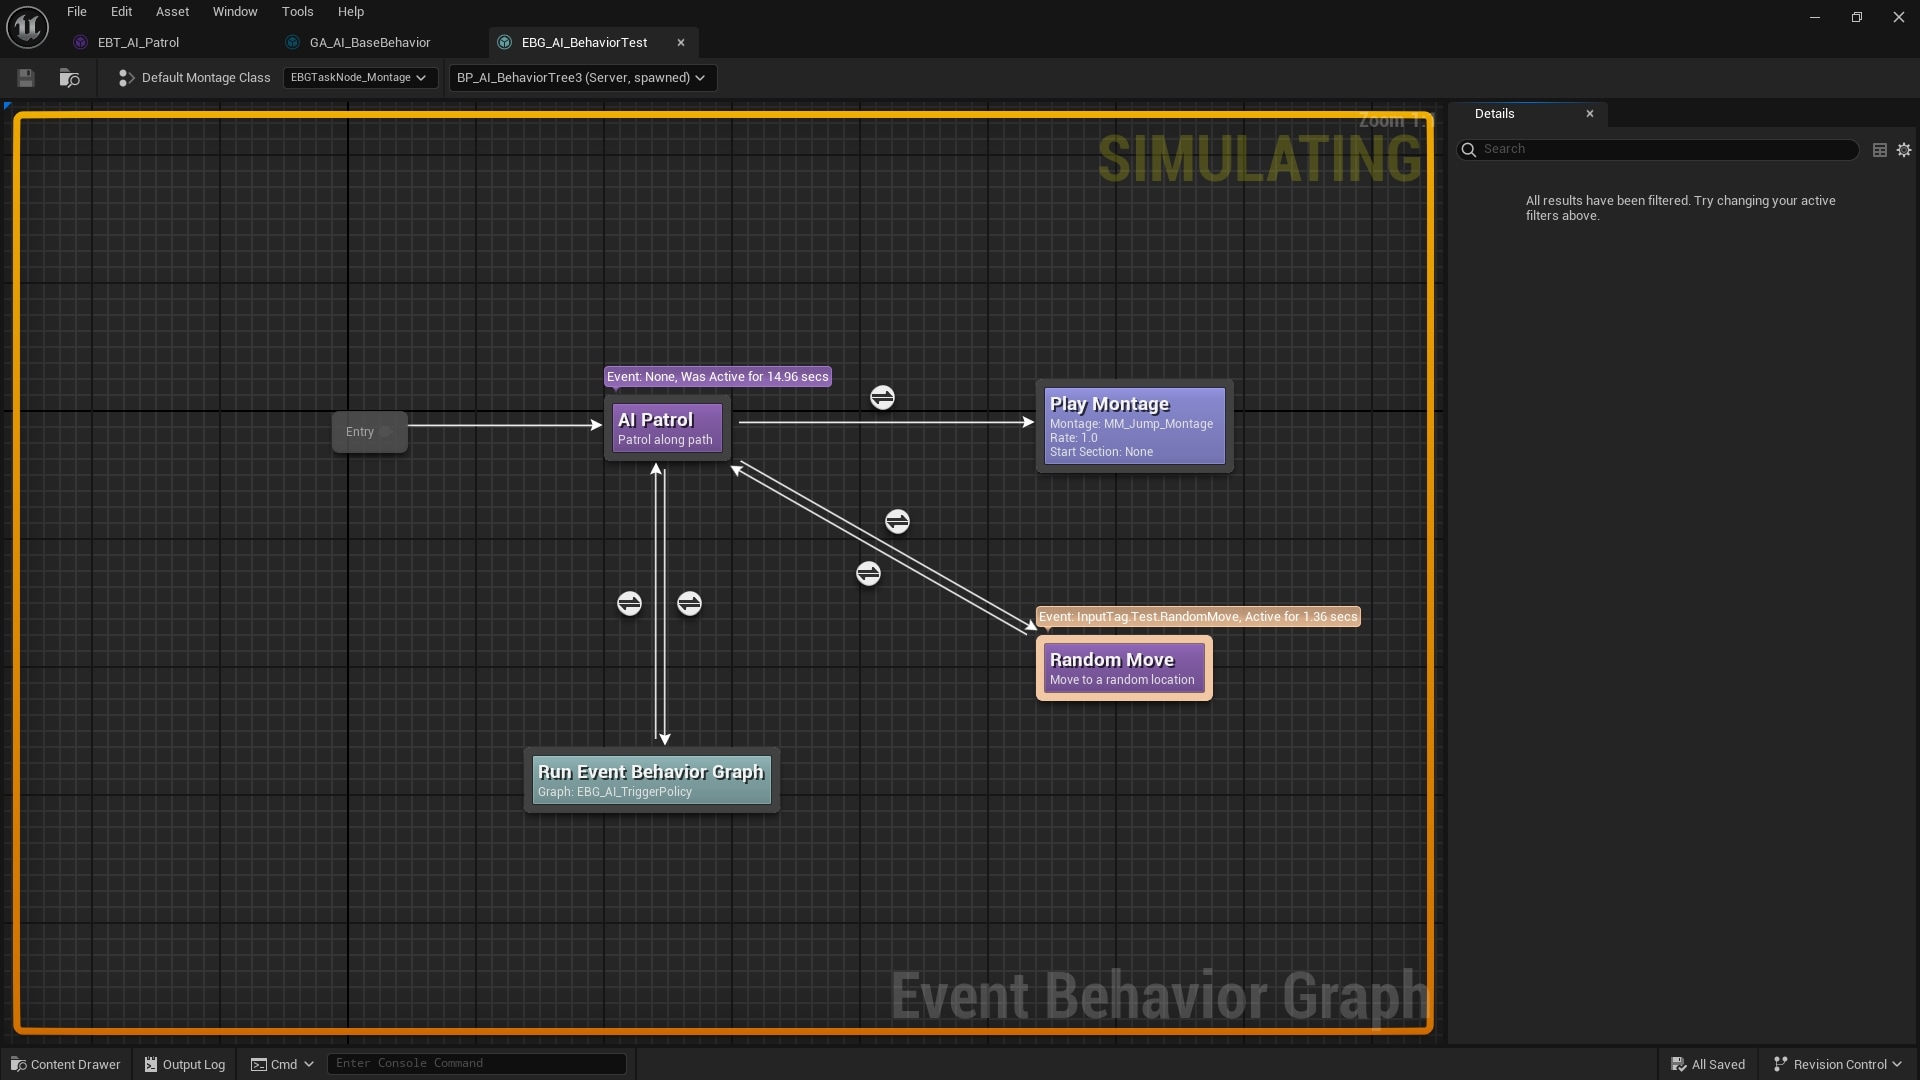Select the Random Move node

click(x=1123, y=667)
